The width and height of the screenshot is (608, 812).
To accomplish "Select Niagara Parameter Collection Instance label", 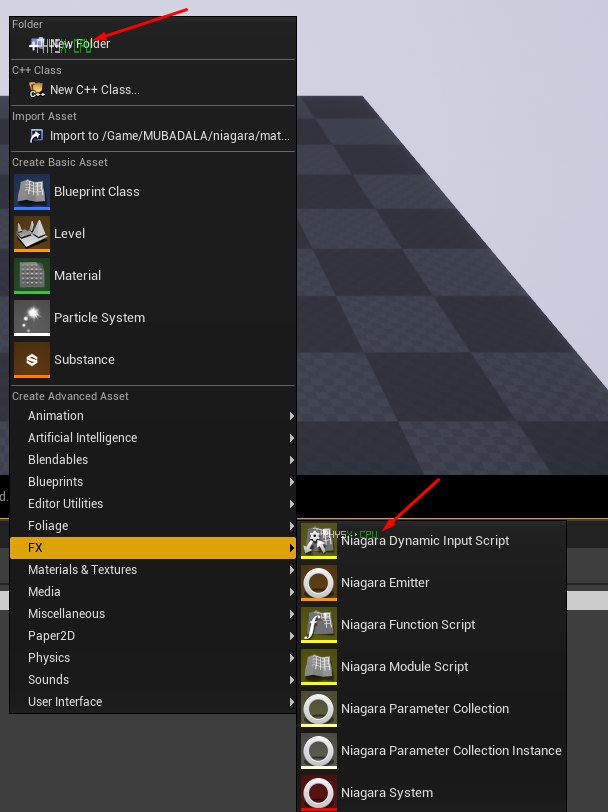I will click(x=451, y=750).
